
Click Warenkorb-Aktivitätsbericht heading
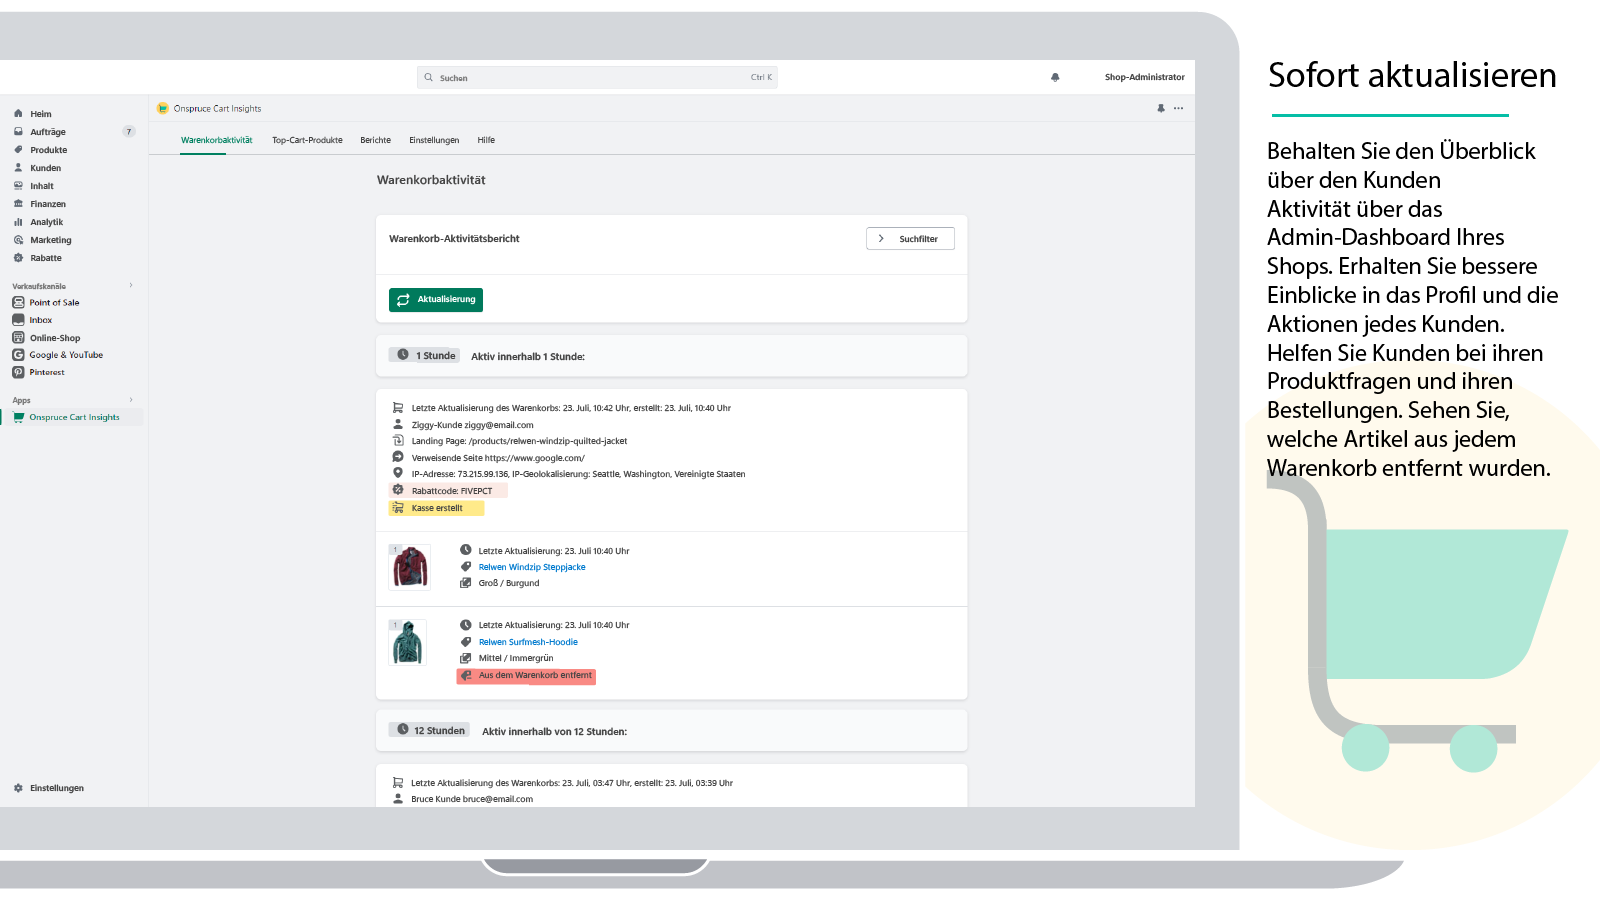pyautogui.click(x=454, y=239)
